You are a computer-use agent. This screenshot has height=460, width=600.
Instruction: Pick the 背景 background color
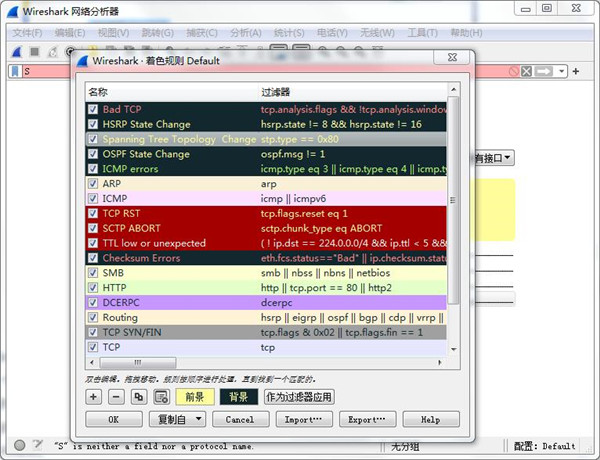point(239,397)
